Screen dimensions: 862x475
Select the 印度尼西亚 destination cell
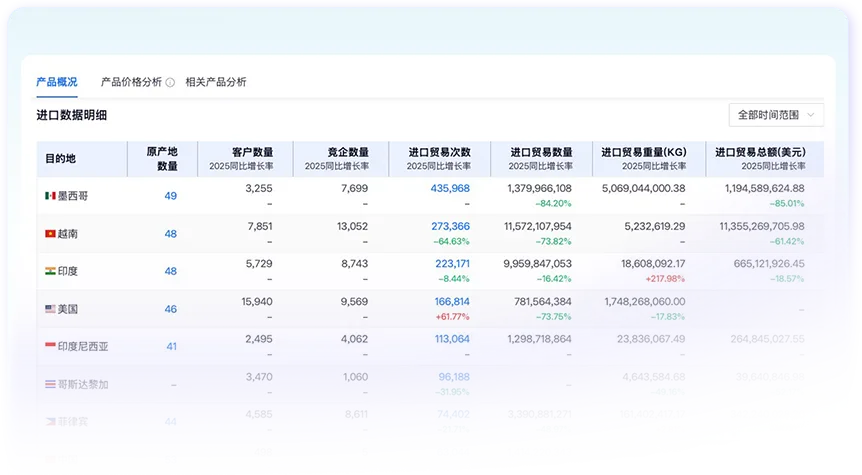click(x=83, y=346)
